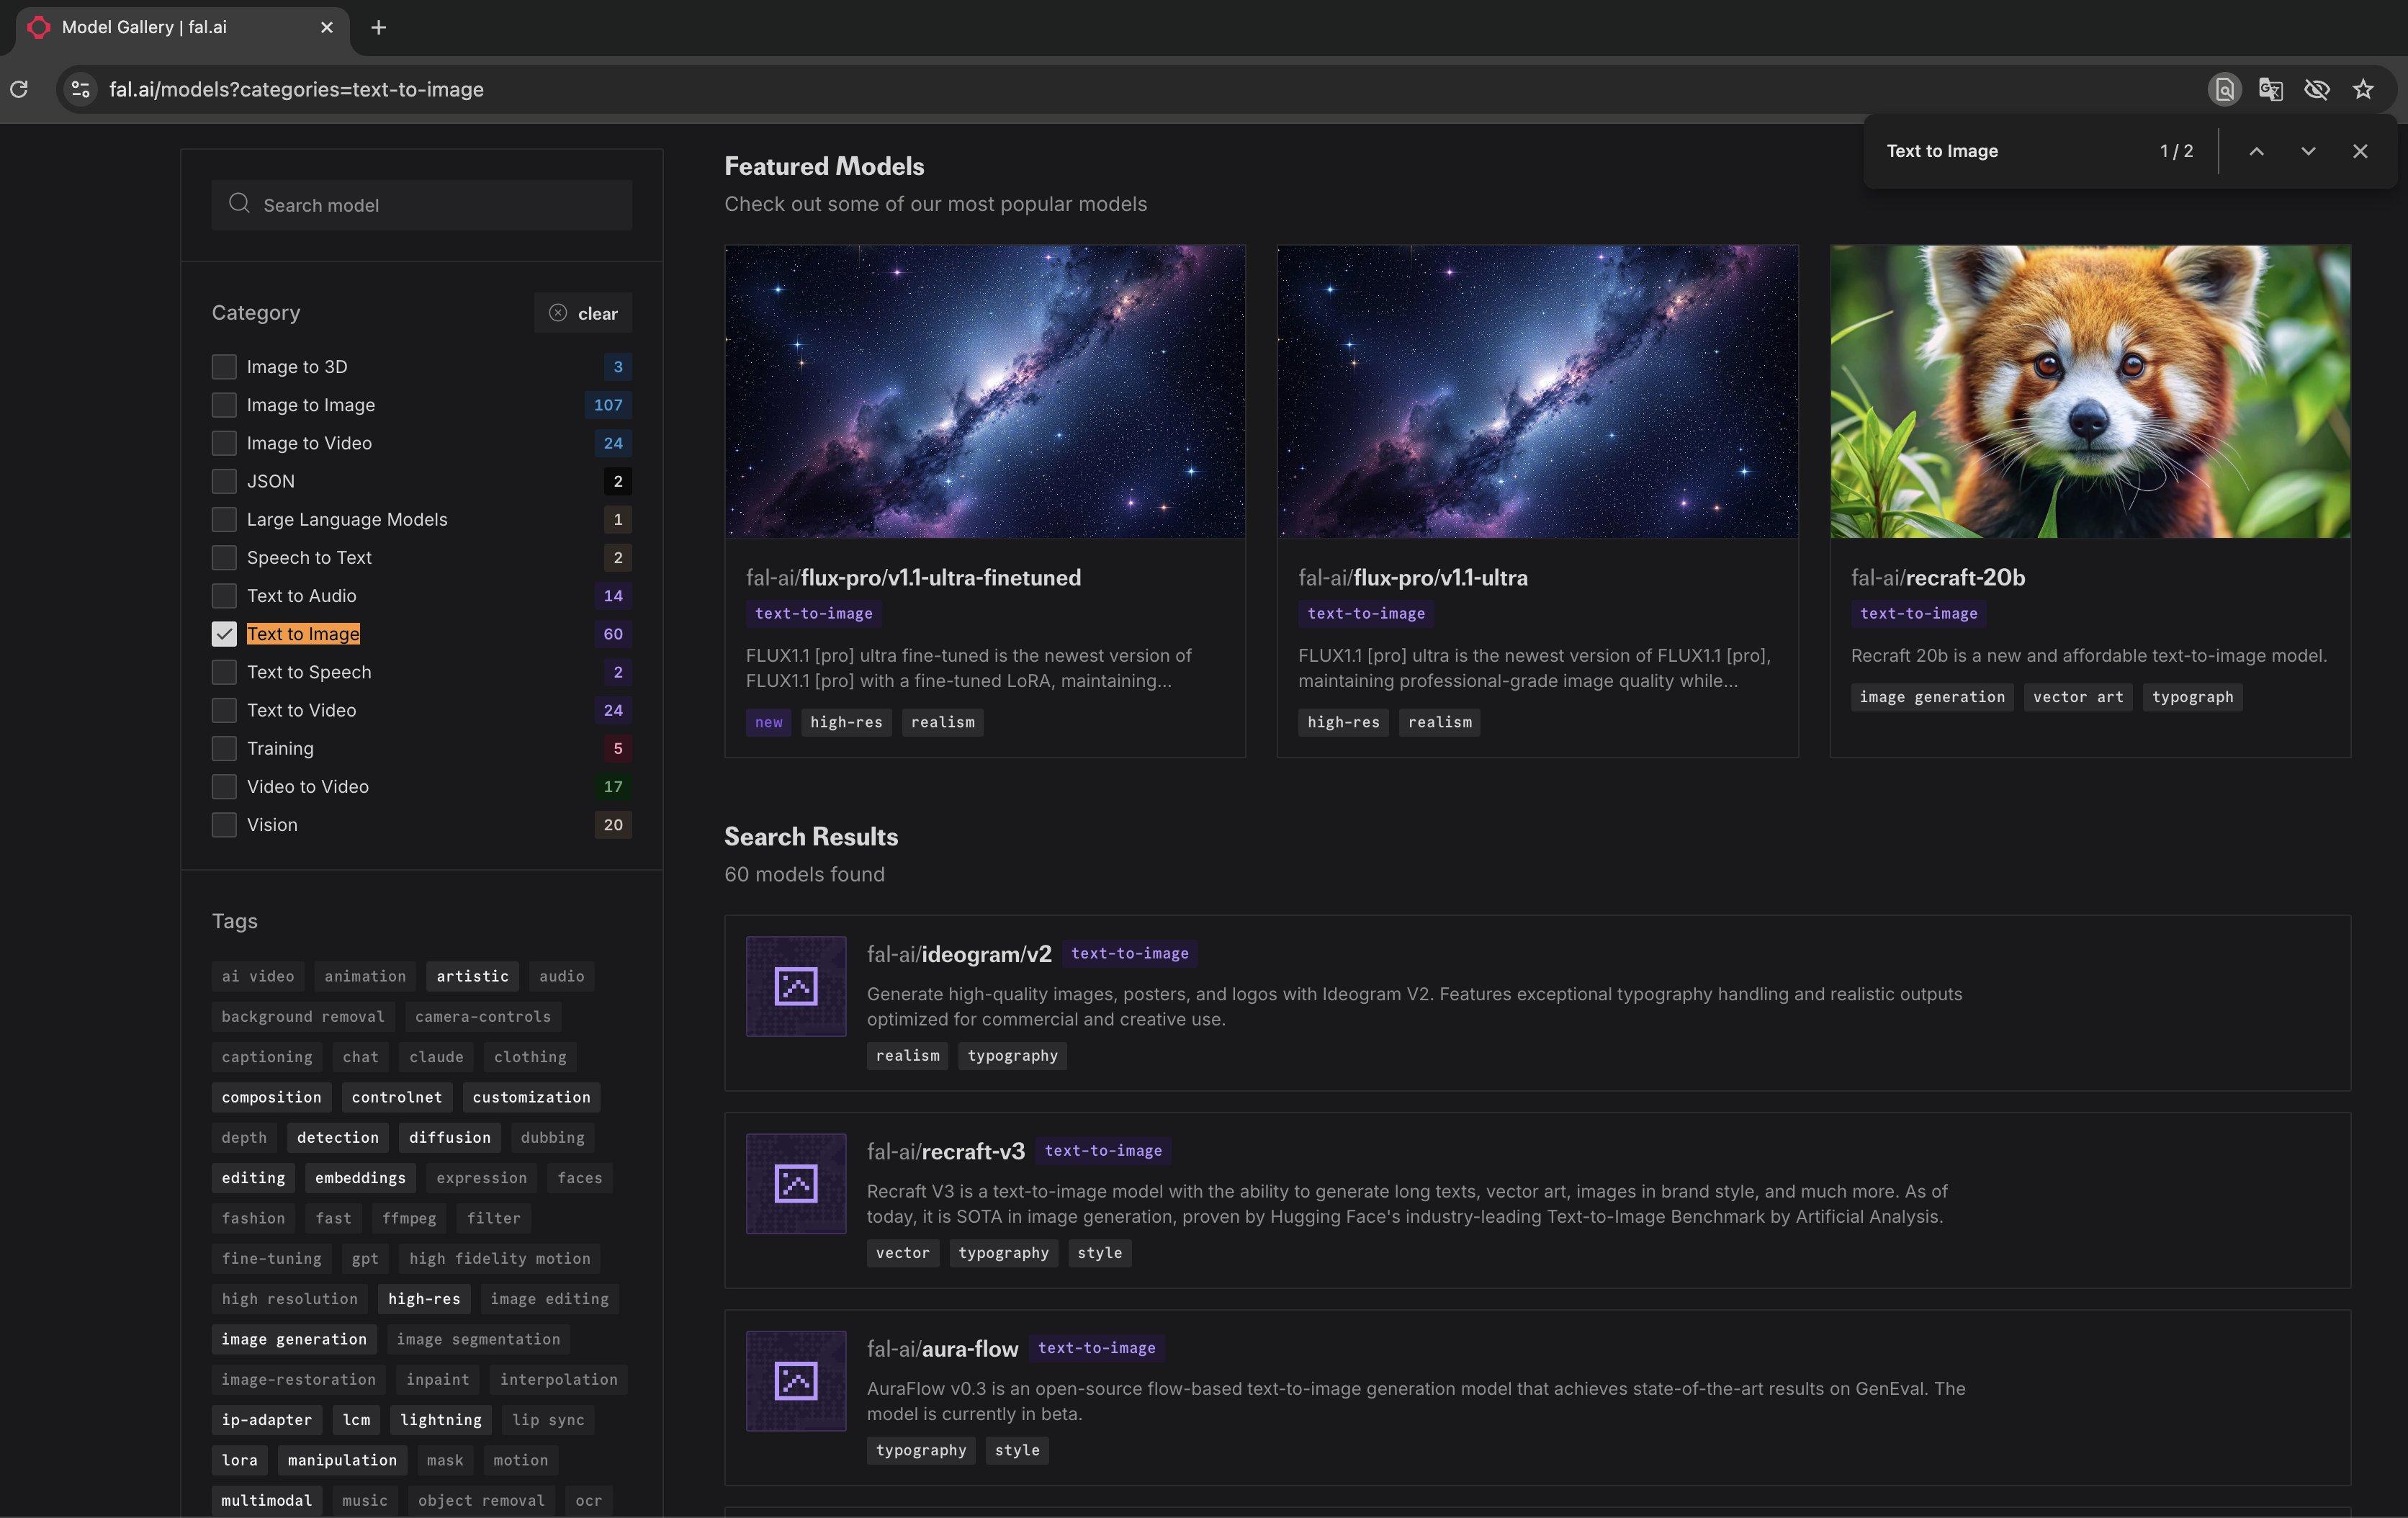Check the Large Language Models category
Viewport: 2408px width, 1518px height.
[x=224, y=519]
